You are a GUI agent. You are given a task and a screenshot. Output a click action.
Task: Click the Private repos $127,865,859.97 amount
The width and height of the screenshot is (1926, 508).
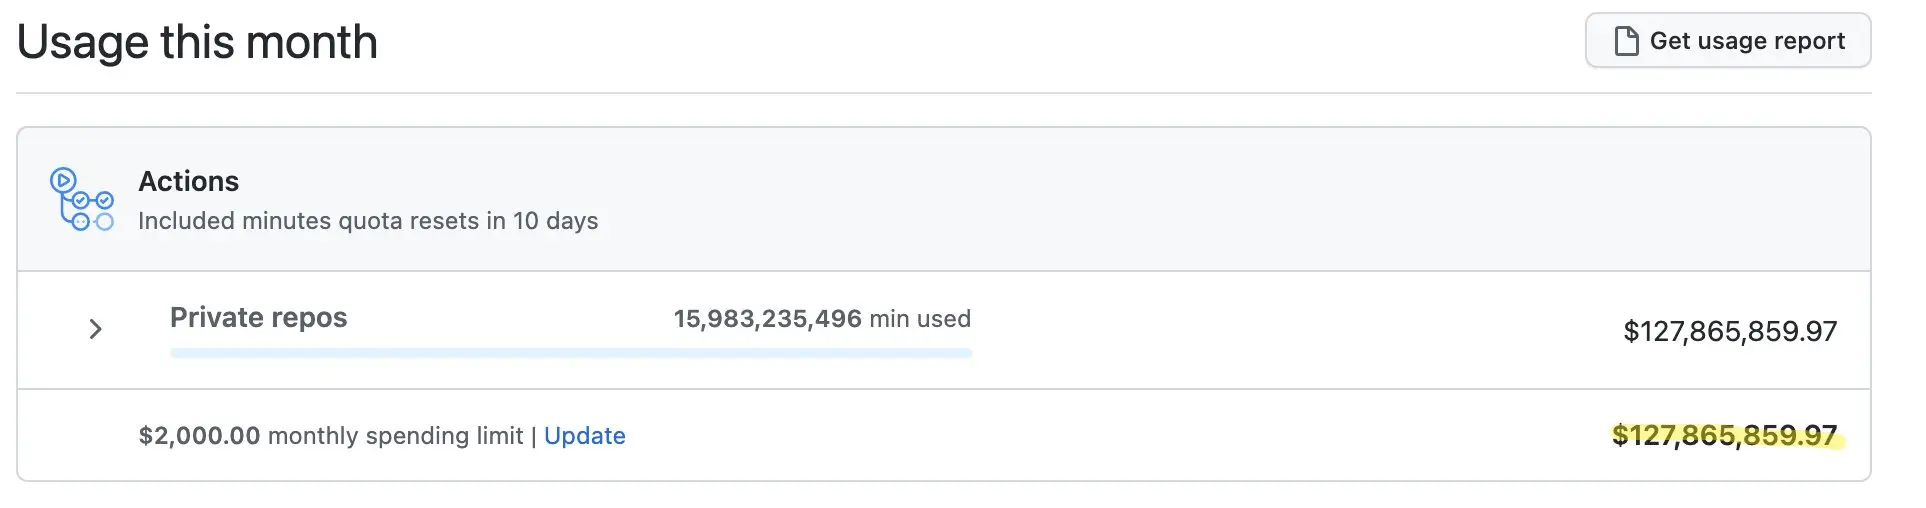(x=1730, y=331)
